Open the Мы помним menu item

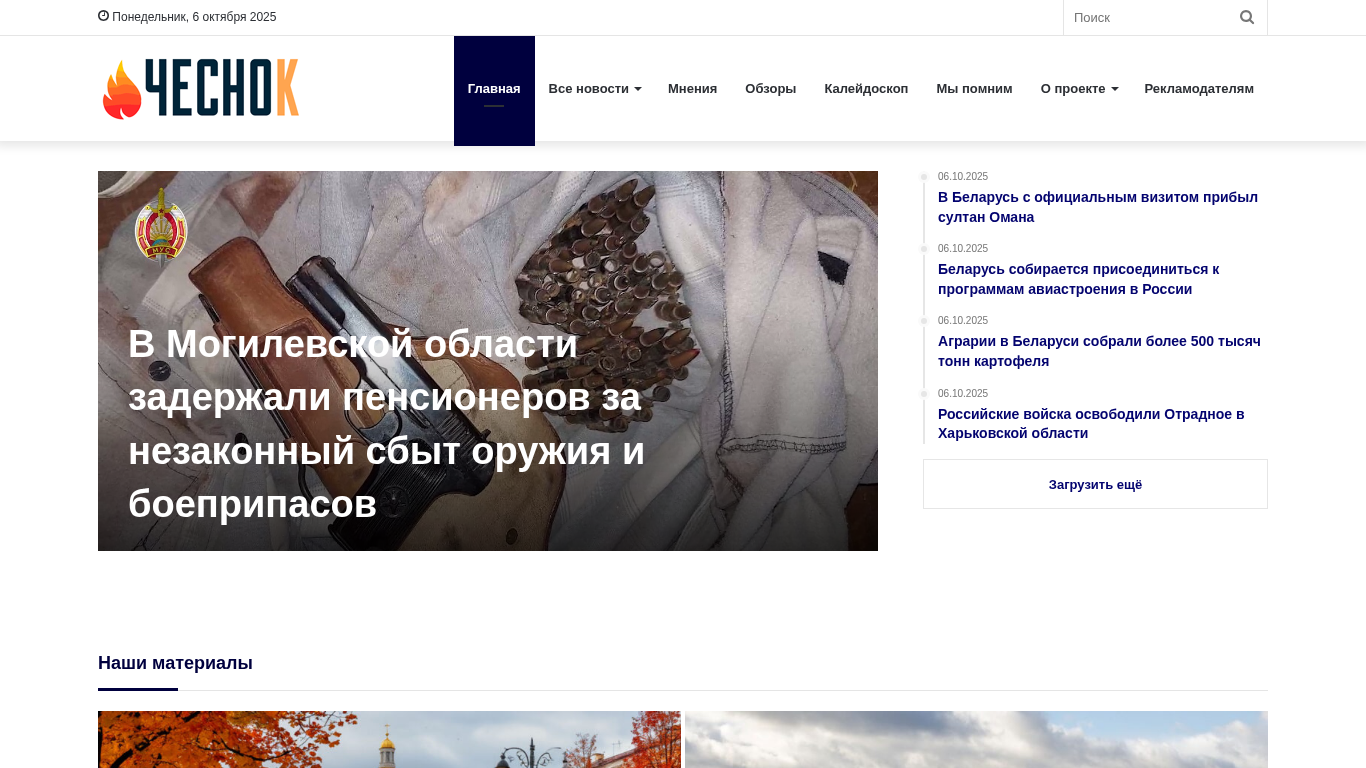click(x=974, y=89)
